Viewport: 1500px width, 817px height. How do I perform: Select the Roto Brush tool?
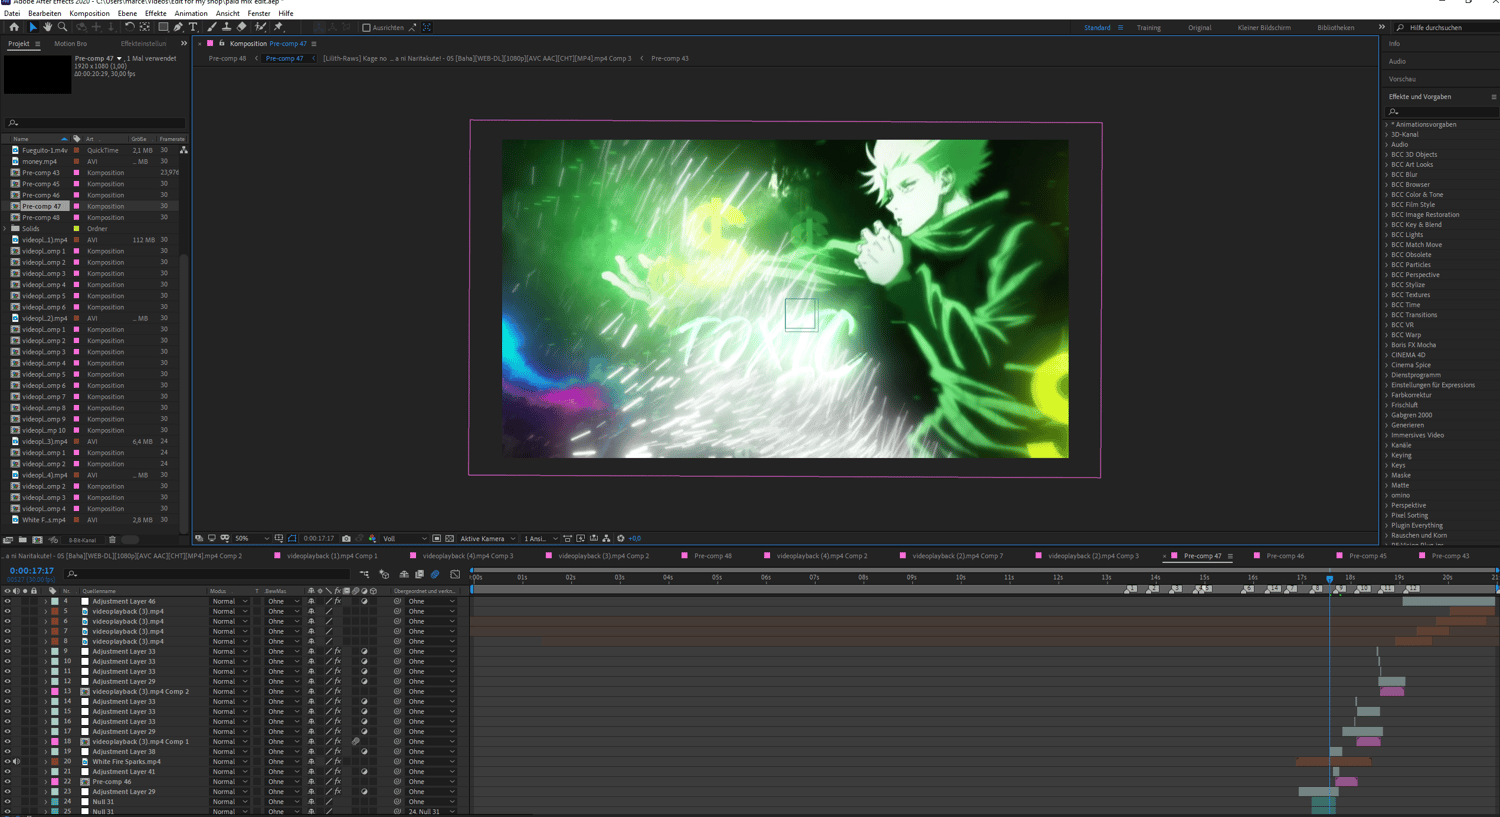(x=261, y=27)
